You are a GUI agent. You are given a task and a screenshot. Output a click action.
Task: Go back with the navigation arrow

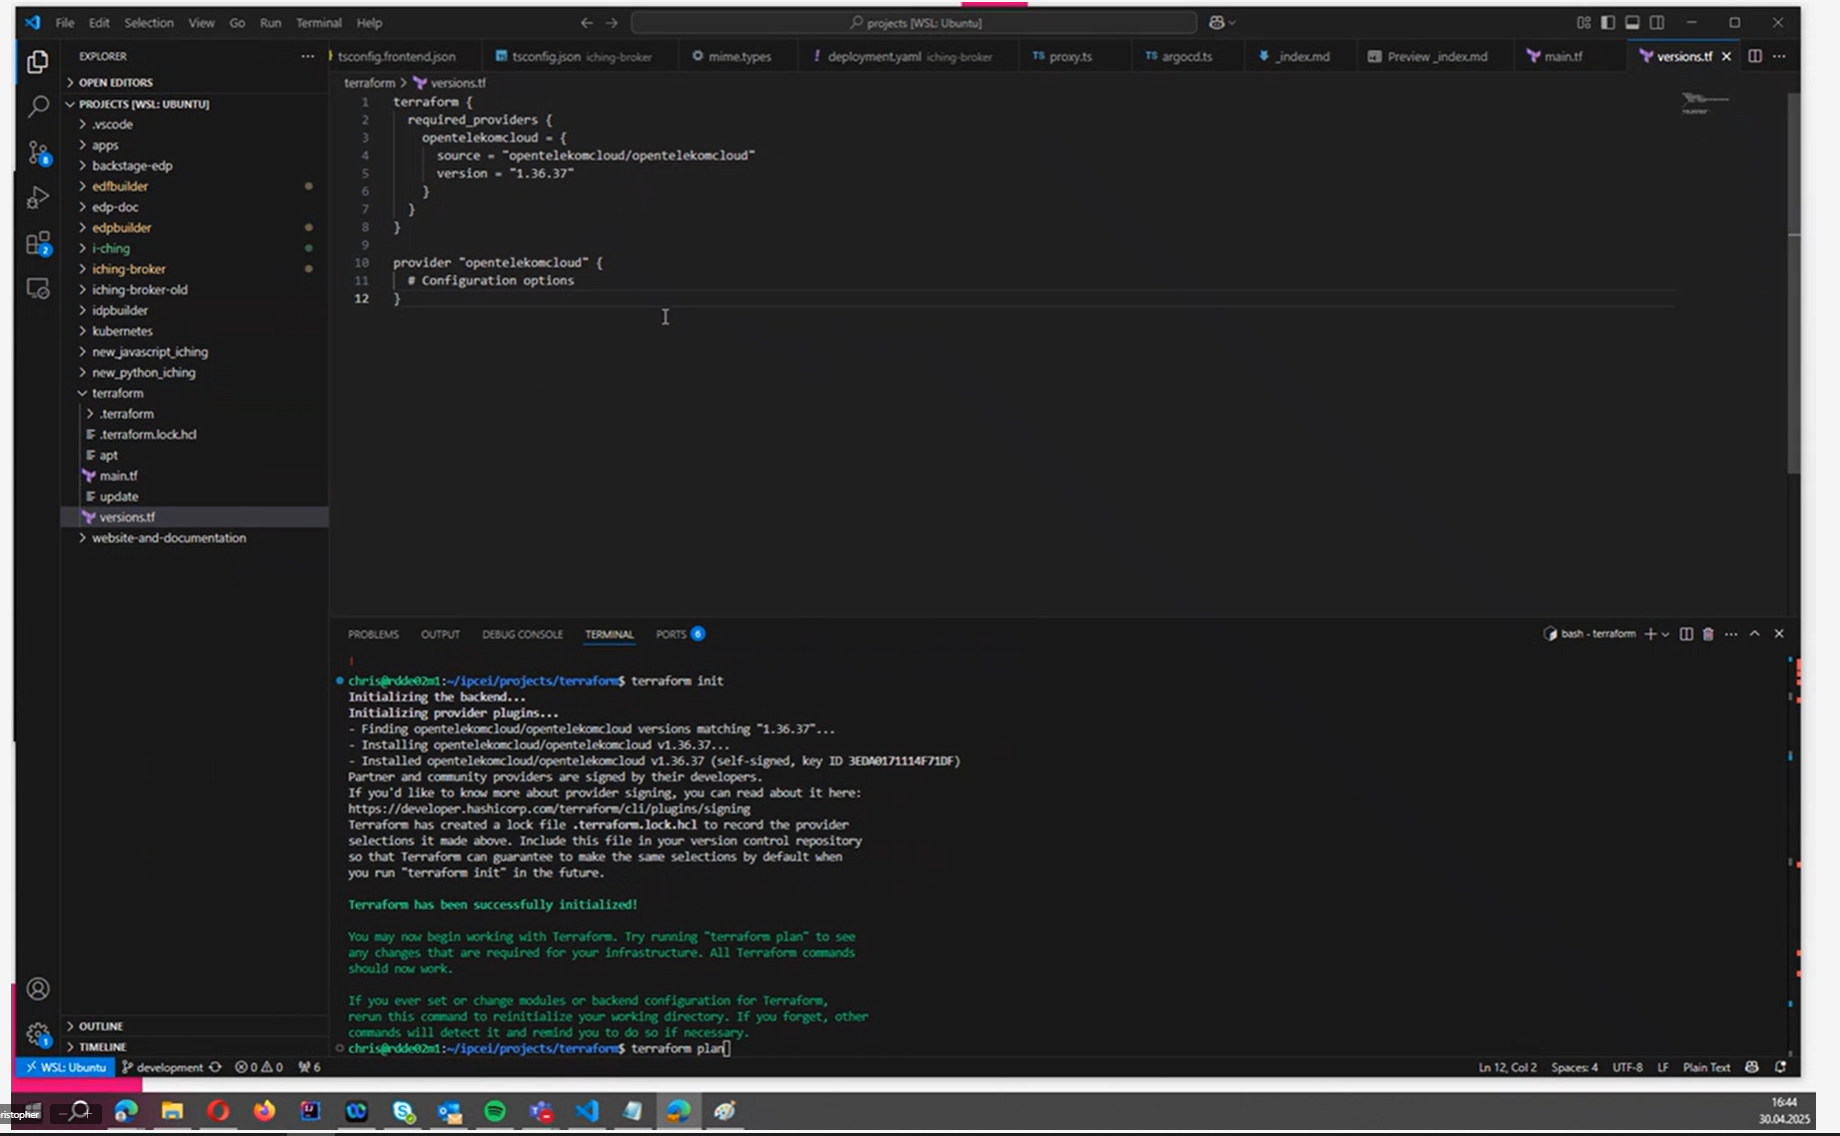click(x=587, y=22)
